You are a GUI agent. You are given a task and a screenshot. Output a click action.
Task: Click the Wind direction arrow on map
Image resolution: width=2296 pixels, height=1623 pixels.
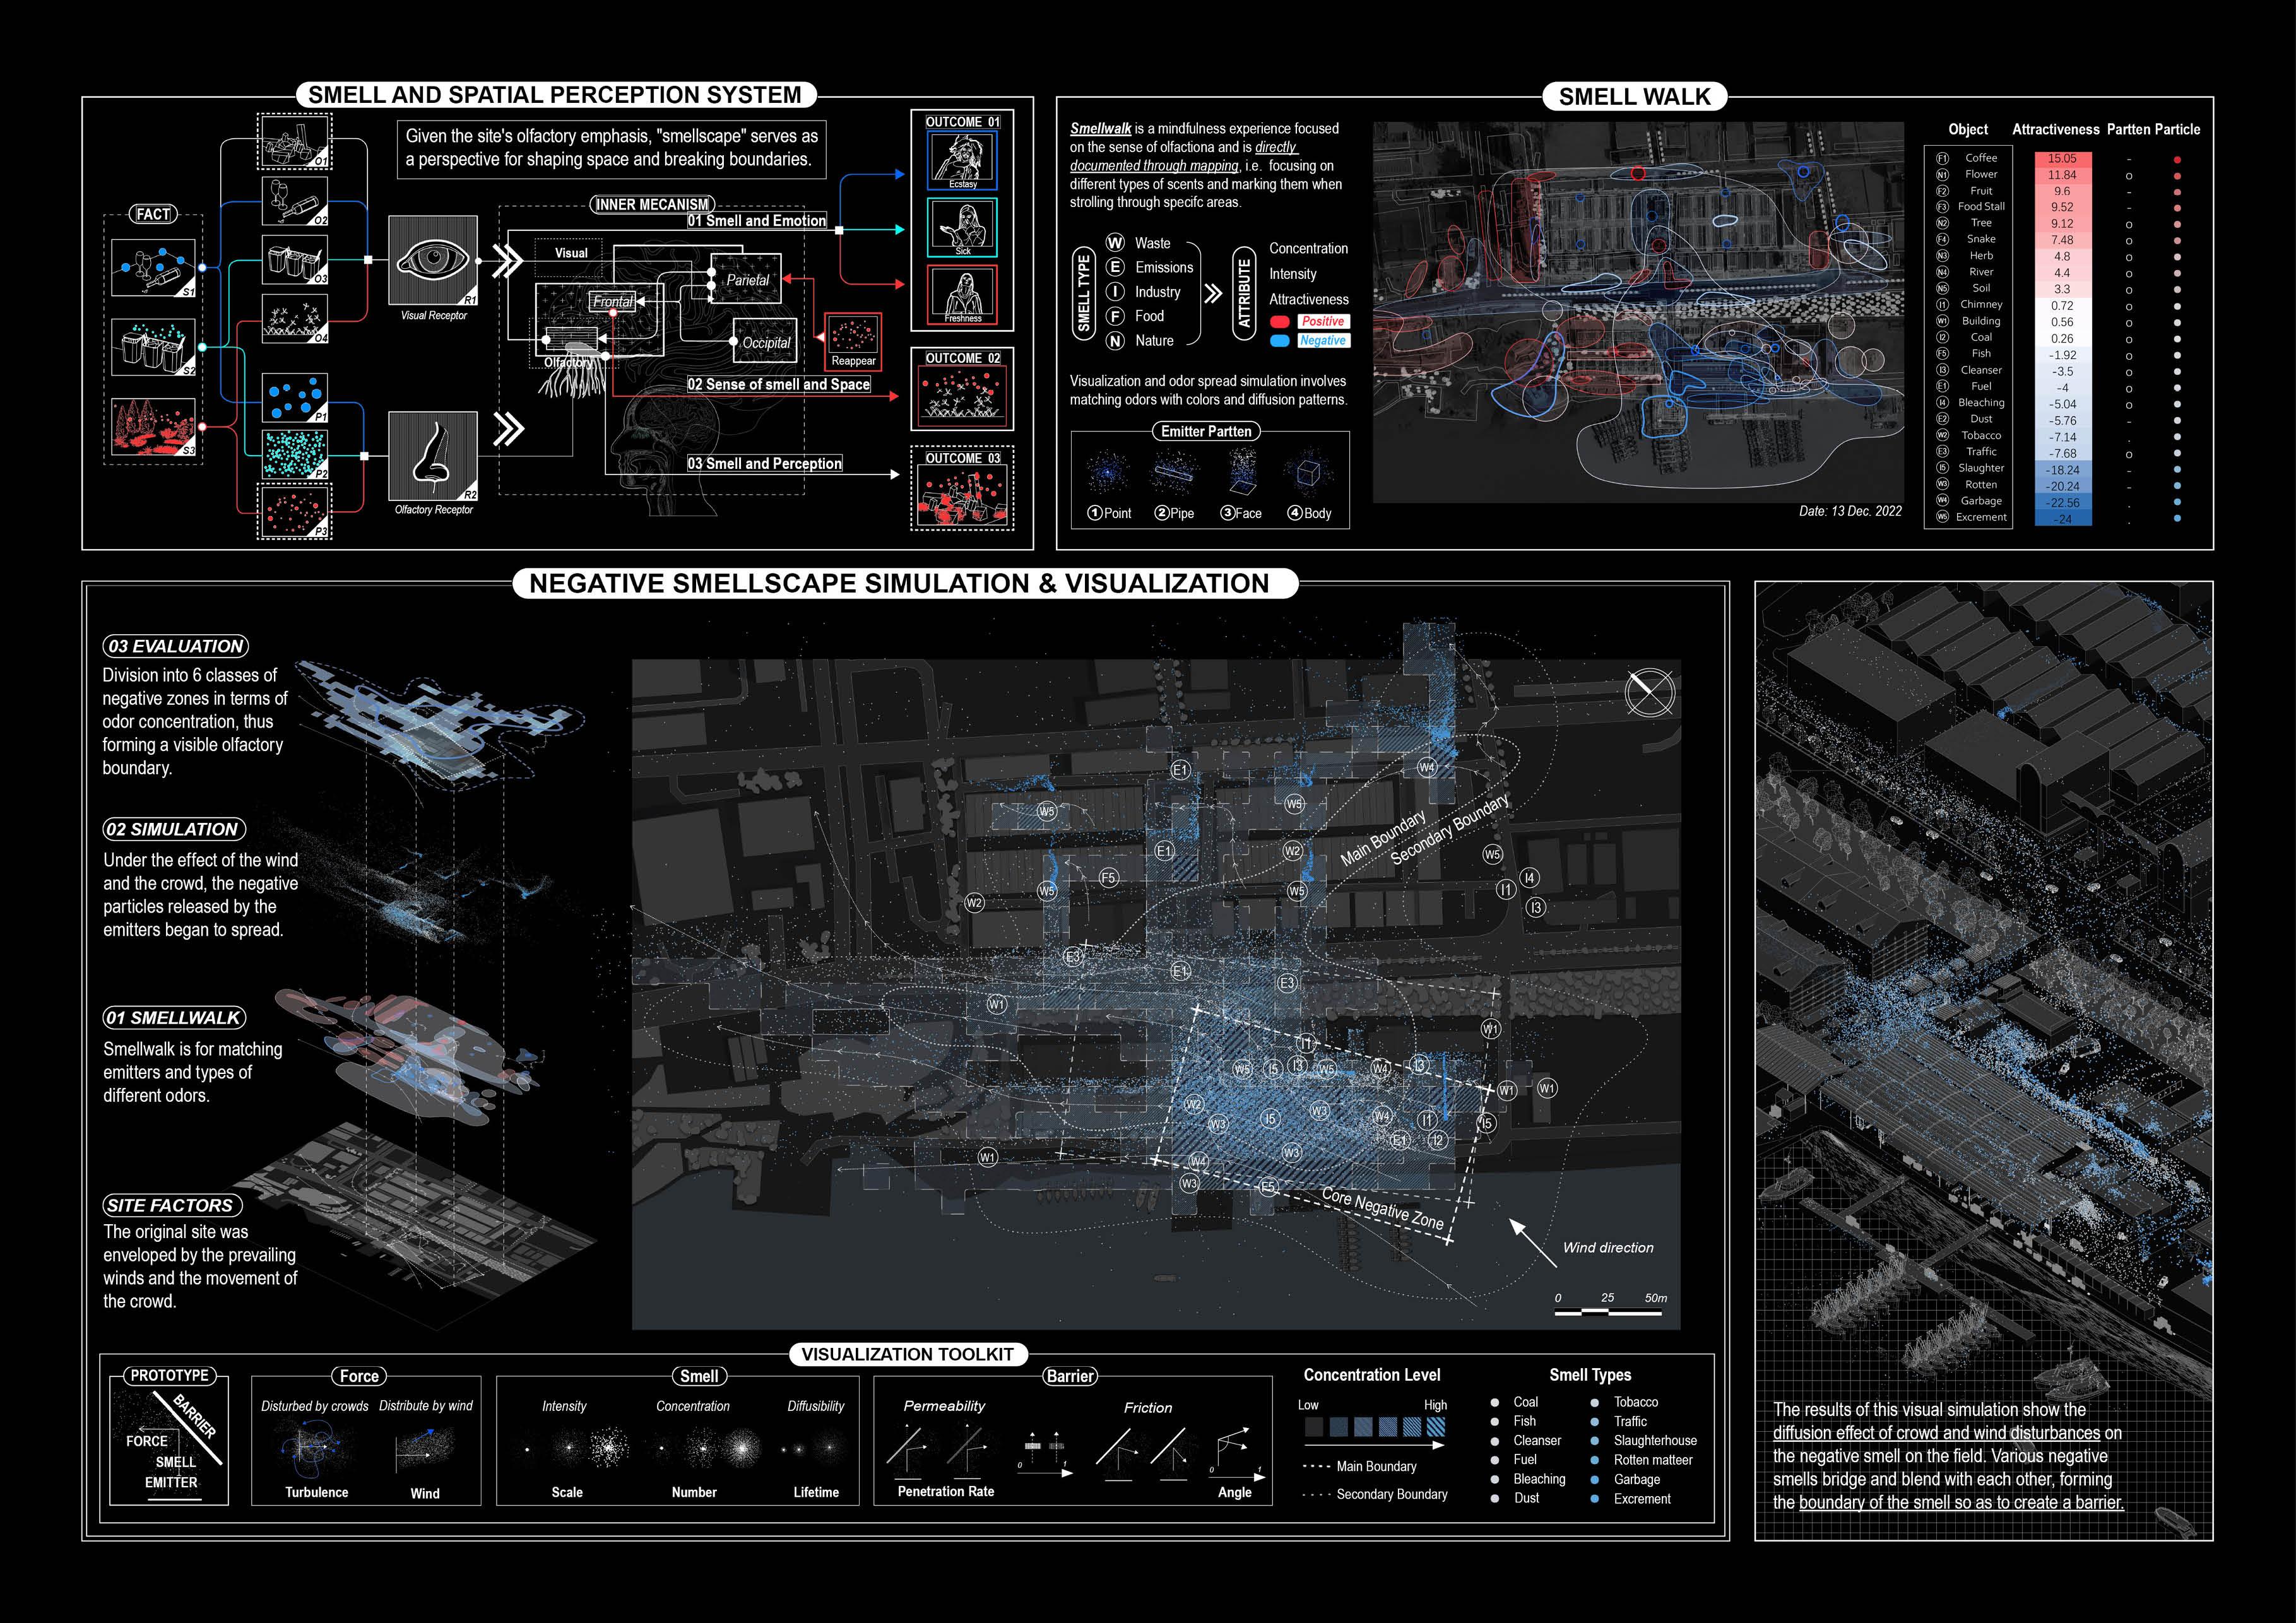[1530, 1242]
